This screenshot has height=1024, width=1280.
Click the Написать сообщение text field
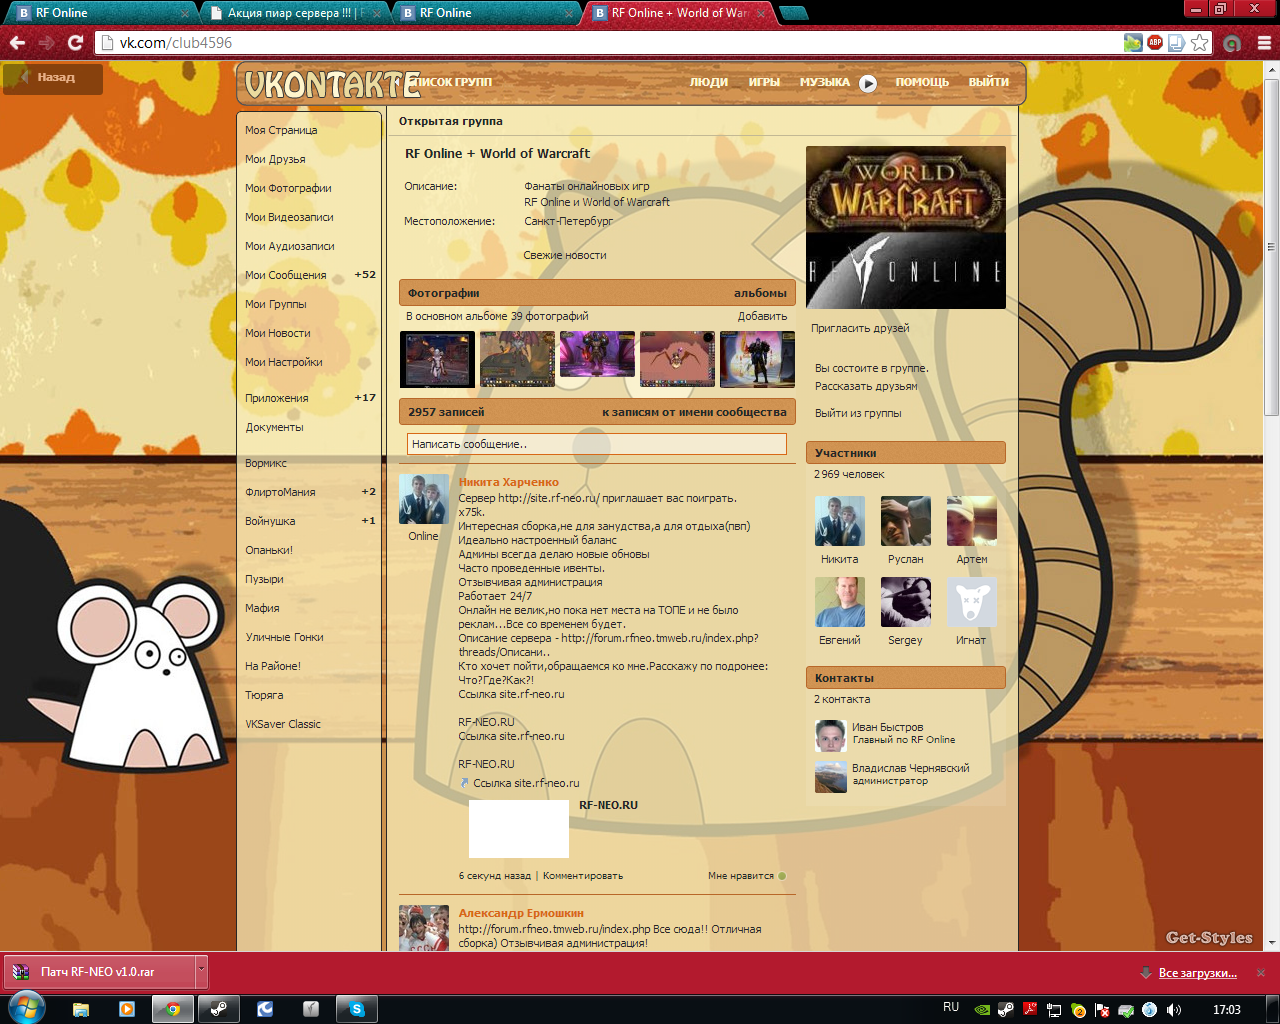[596, 444]
